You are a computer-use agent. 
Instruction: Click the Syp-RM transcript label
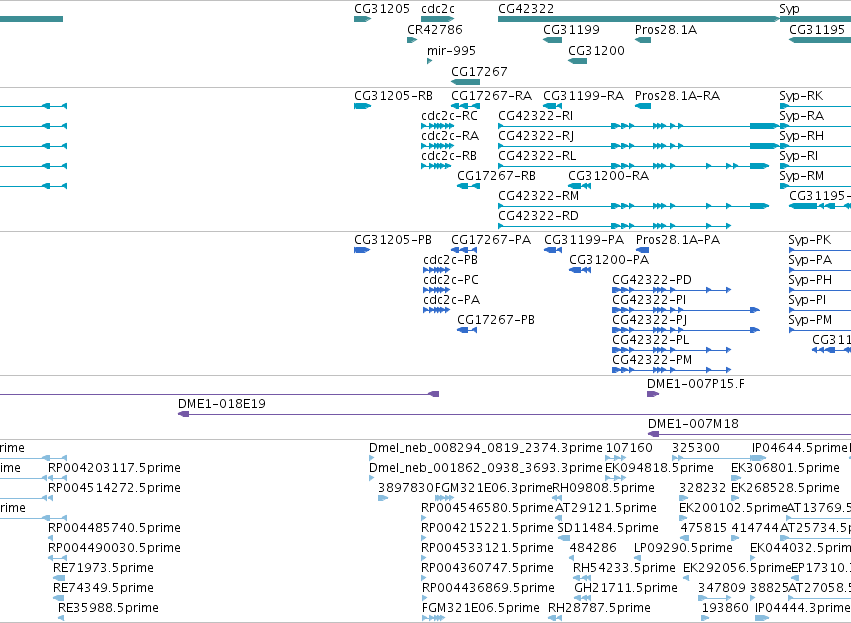801,176
